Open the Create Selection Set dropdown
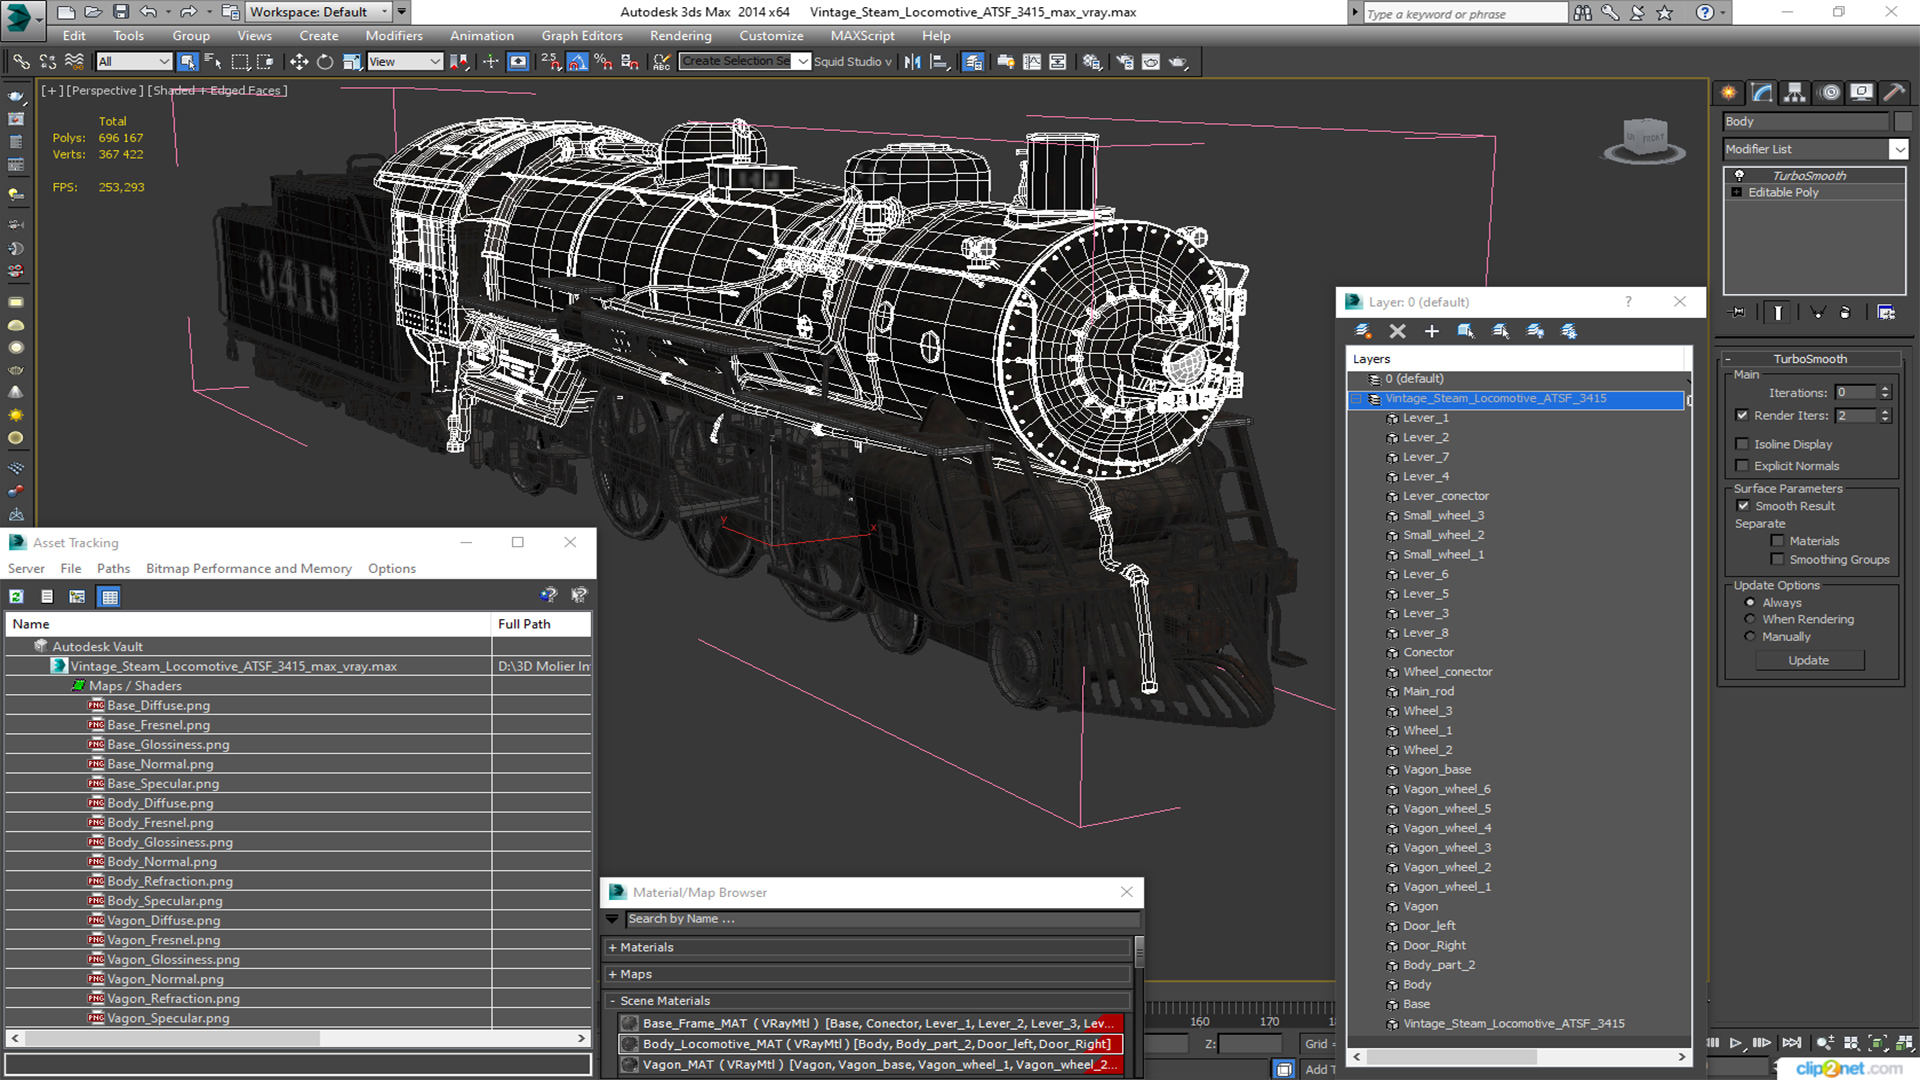1920x1080 pixels. [x=803, y=62]
